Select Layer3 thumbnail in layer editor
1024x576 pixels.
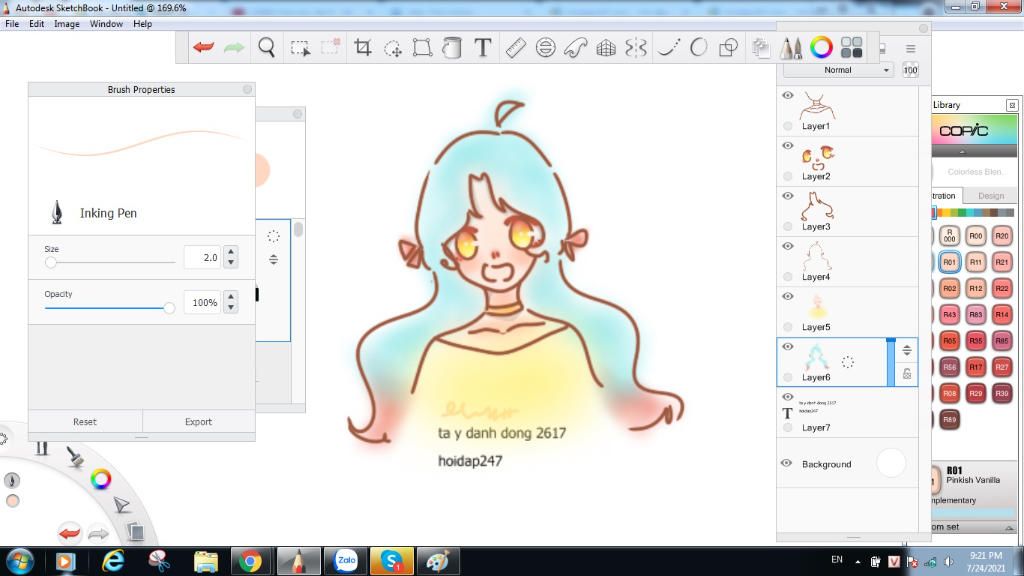pos(817,206)
